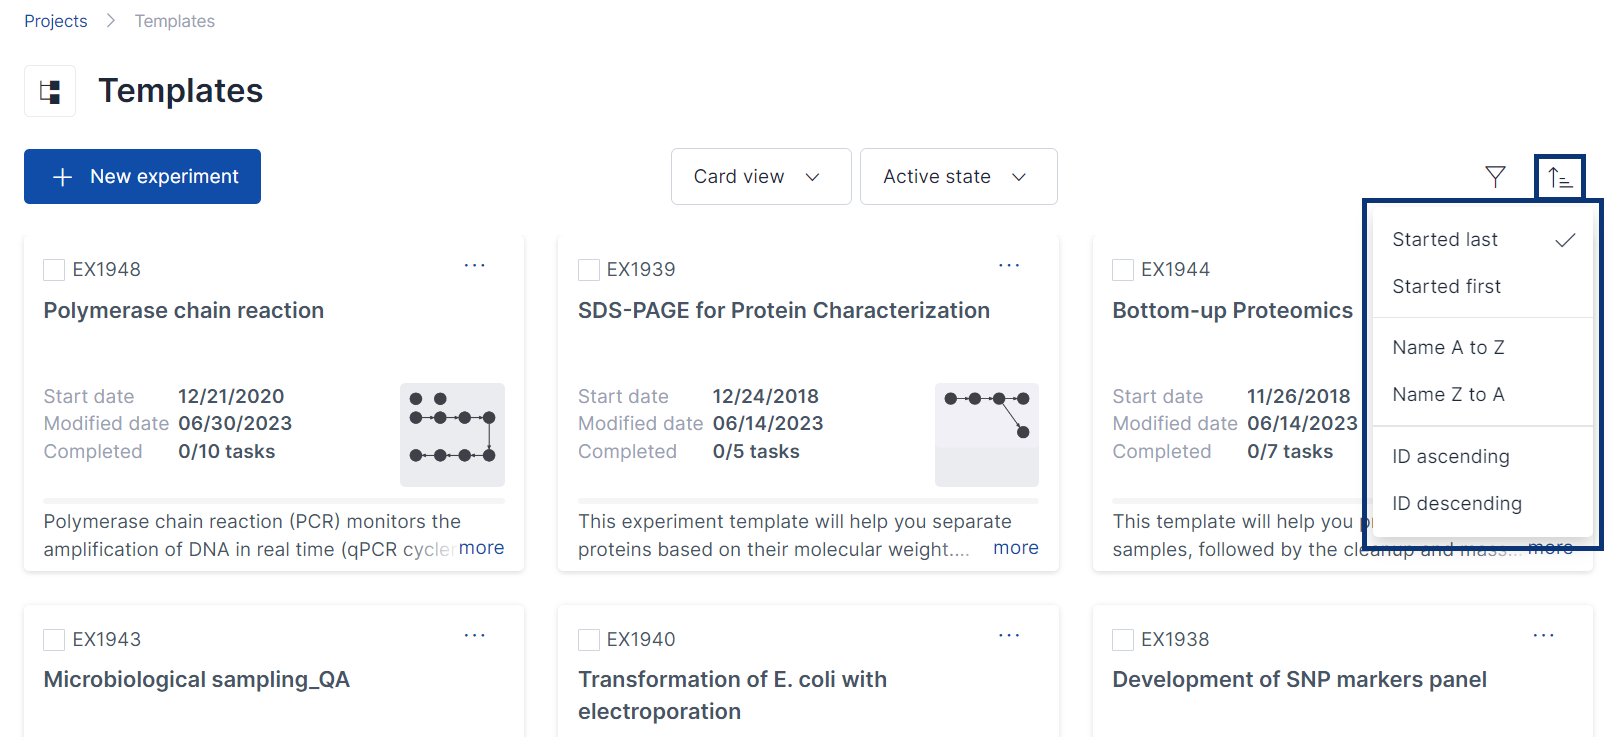Click the Templates page icon
The width and height of the screenshot is (1624, 737).
[x=50, y=92]
